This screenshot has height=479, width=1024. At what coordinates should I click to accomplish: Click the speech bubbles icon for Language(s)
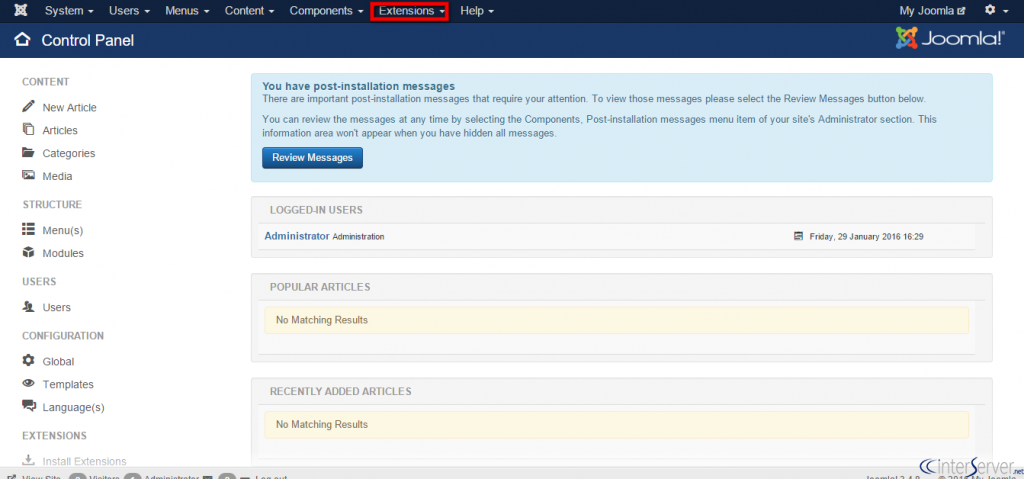(29, 406)
